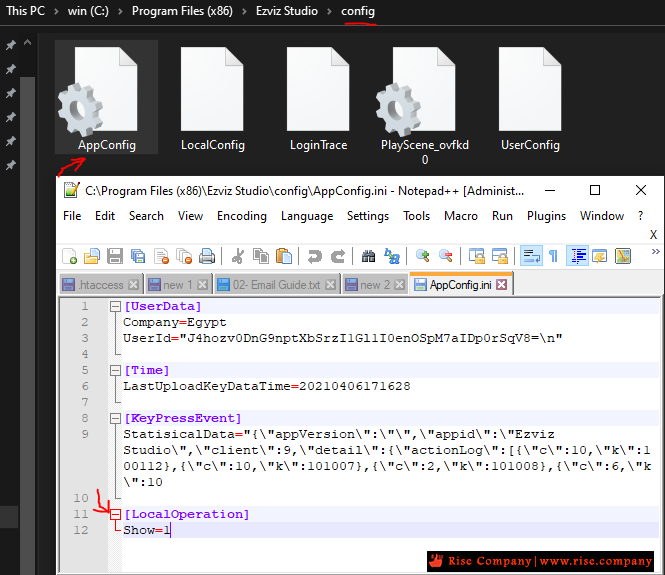
Task: Open the ? help menu
Action: (640, 216)
